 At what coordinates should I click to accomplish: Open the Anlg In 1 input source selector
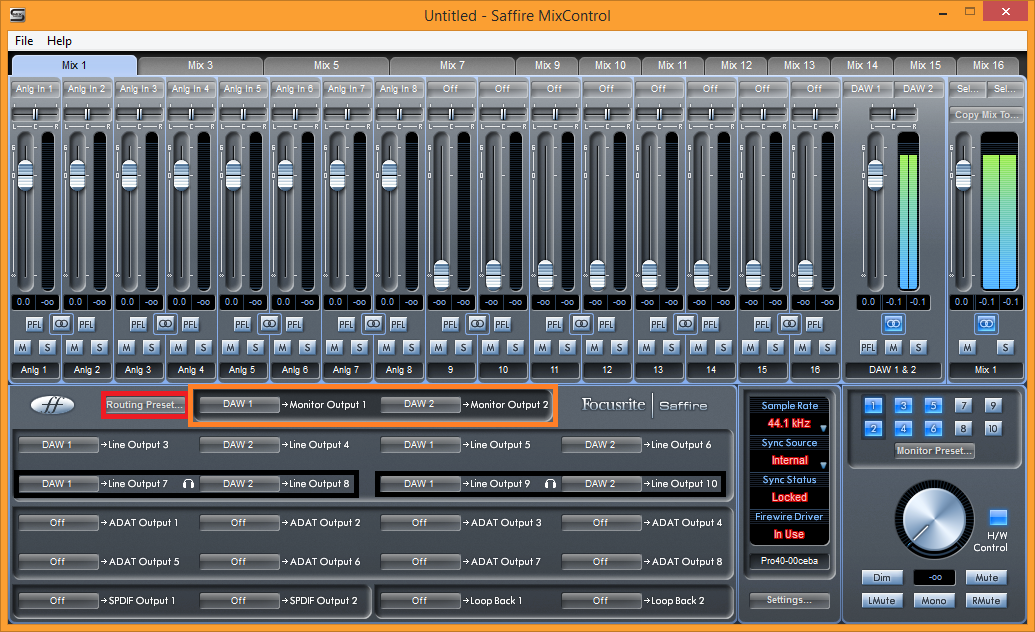pos(34,88)
